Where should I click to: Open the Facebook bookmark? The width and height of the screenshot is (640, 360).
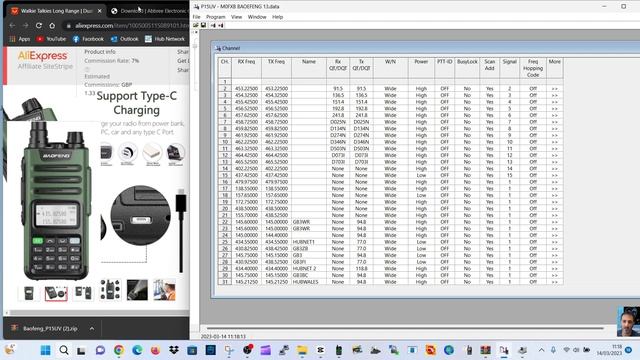(x=88, y=39)
